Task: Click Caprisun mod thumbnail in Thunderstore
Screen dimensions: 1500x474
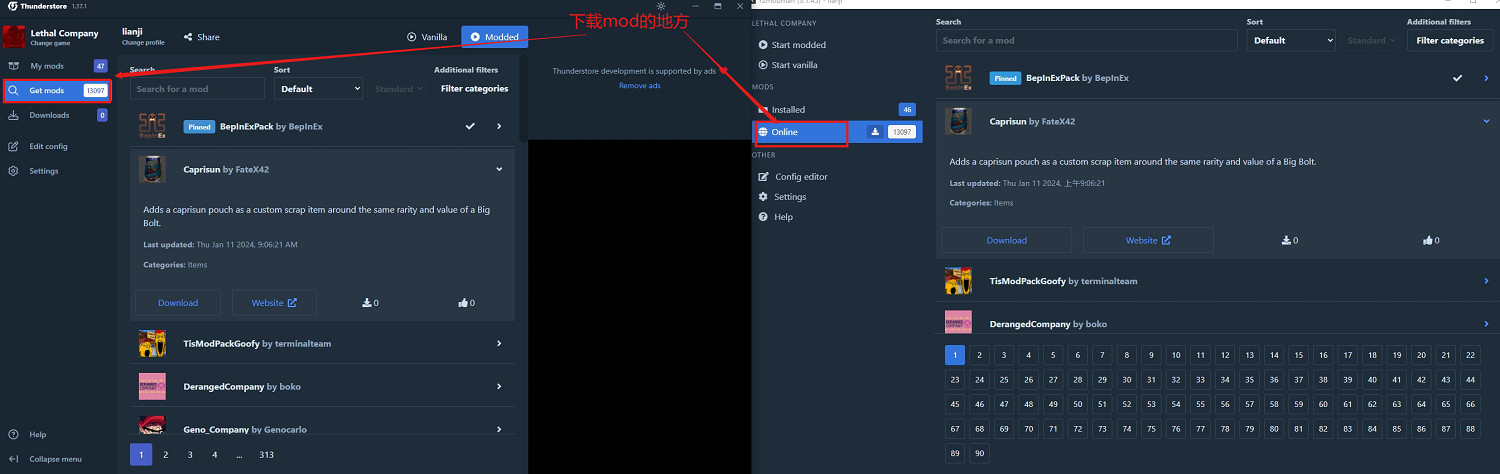Action: click(152, 169)
